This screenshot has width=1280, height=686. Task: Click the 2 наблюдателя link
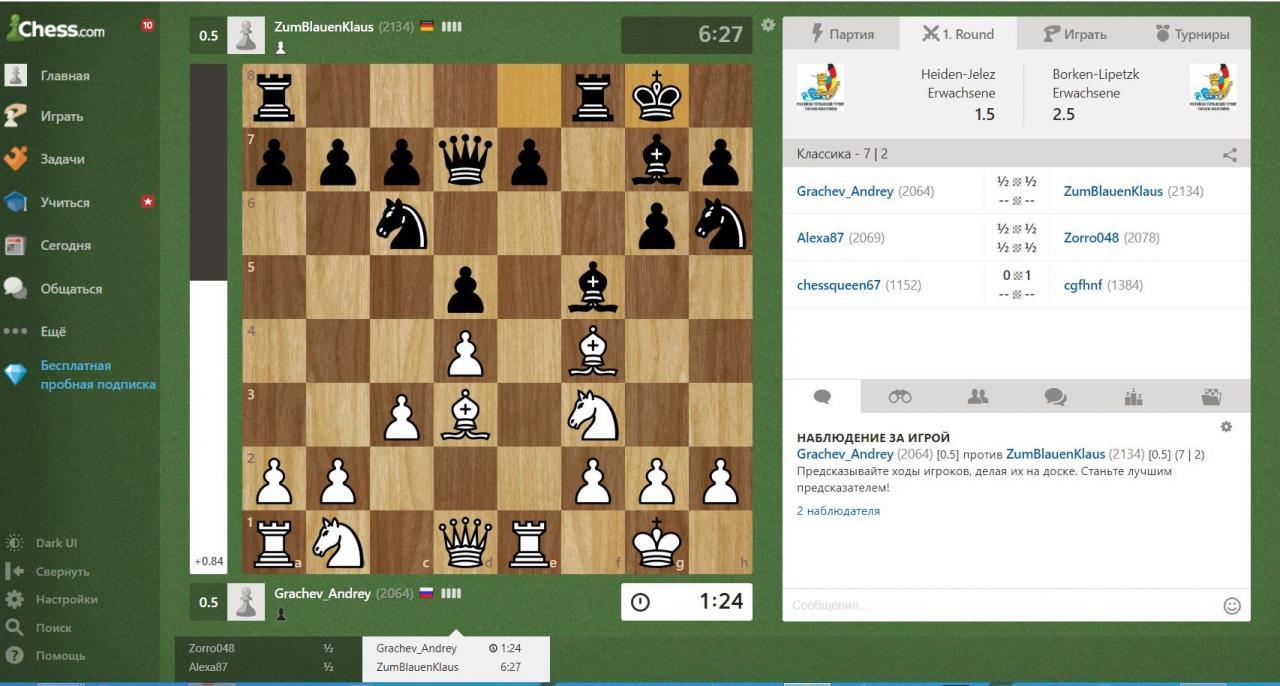pyautogui.click(x=838, y=511)
